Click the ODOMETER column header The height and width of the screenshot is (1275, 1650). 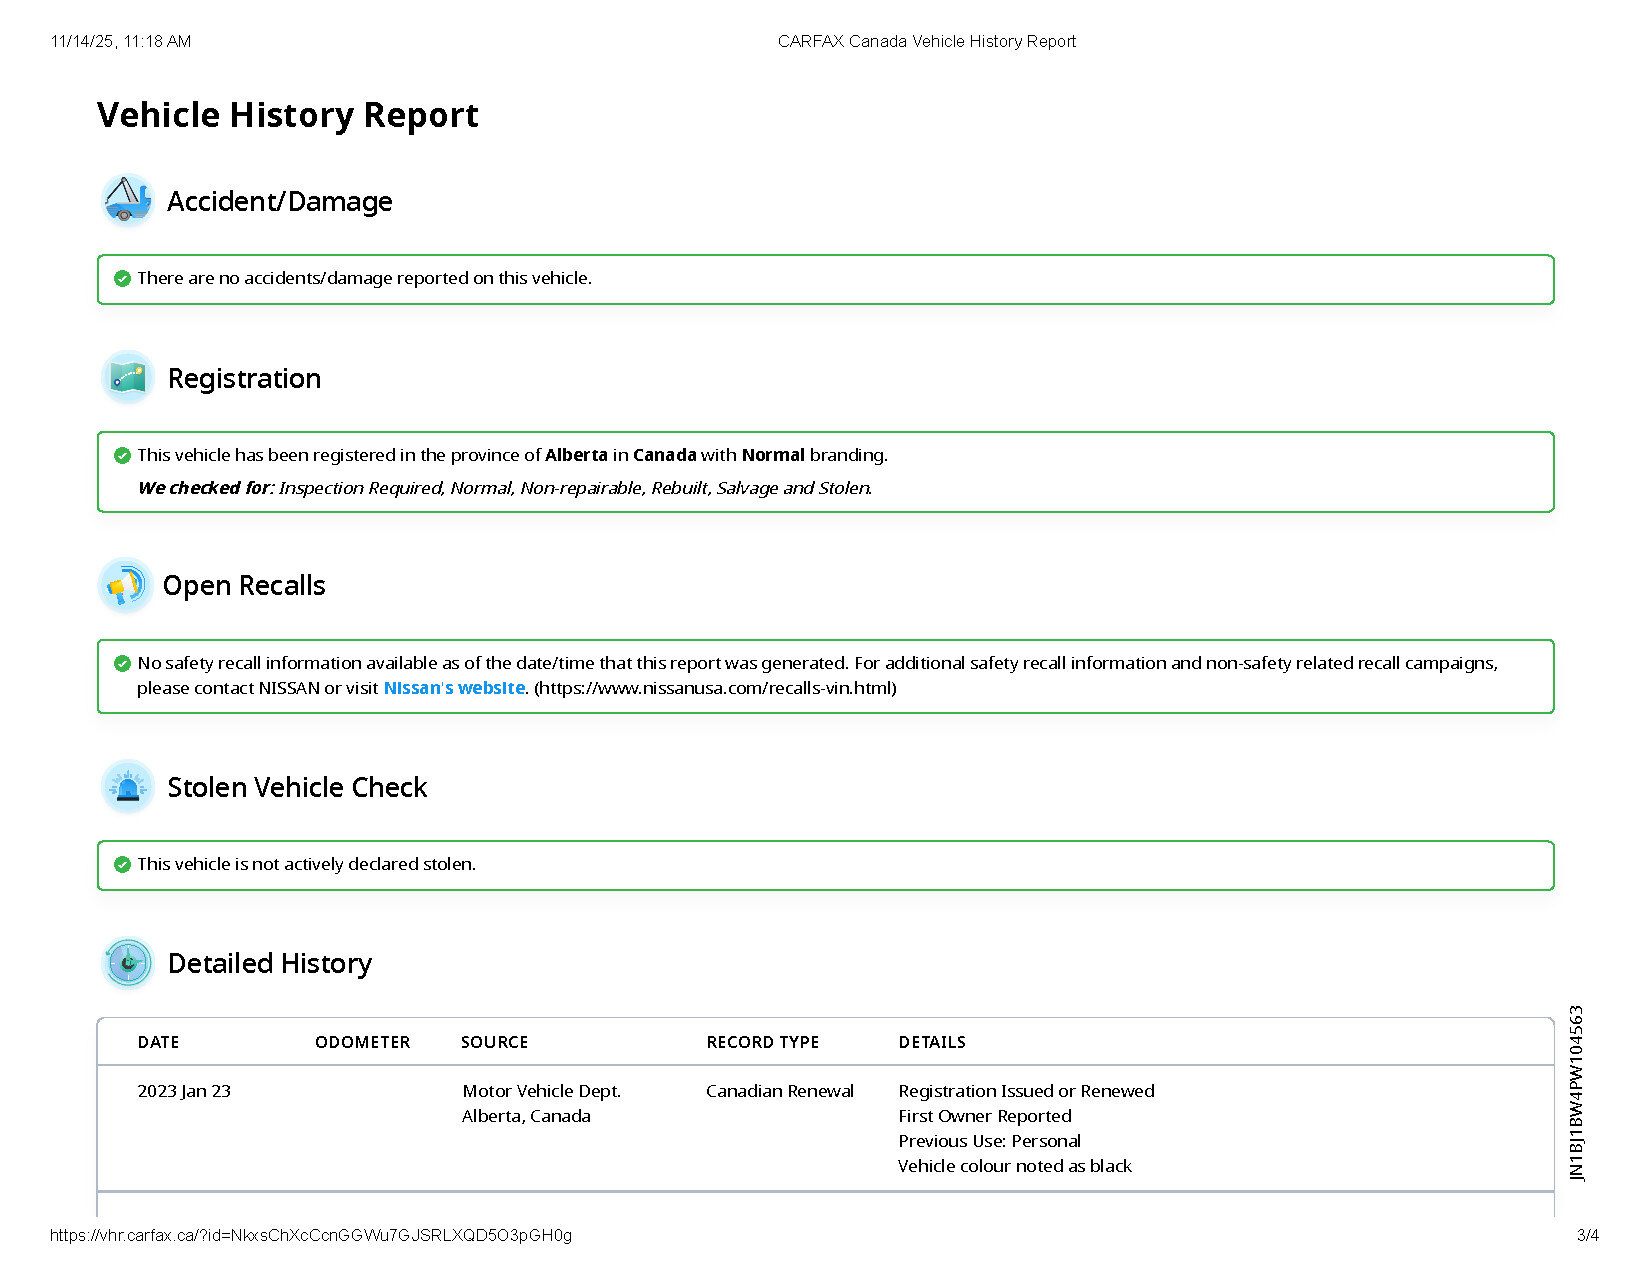pyautogui.click(x=362, y=1042)
